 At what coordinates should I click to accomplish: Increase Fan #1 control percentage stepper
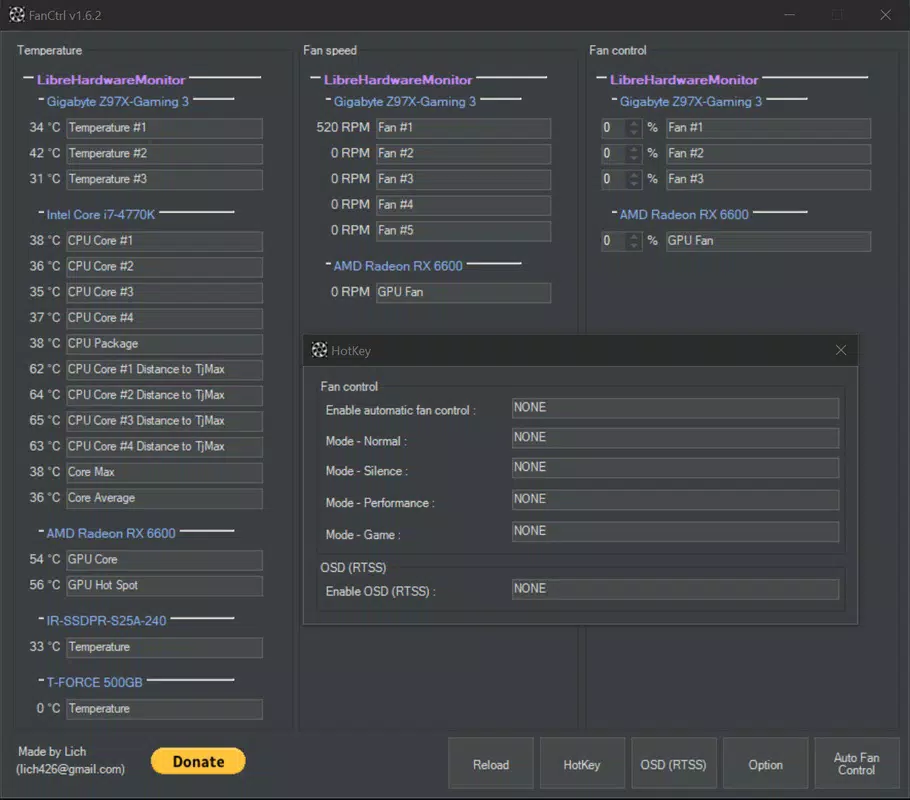634,123
